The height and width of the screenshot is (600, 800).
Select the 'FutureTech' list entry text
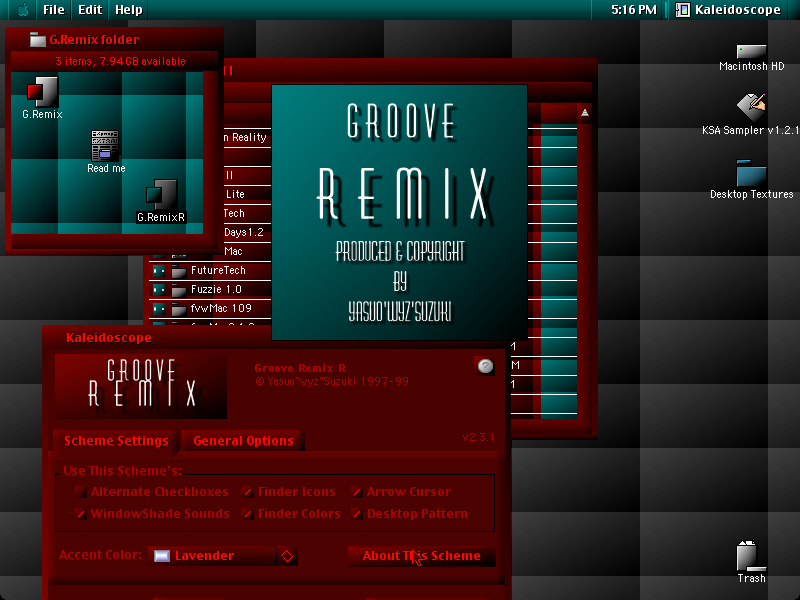[x=218, y=270]
